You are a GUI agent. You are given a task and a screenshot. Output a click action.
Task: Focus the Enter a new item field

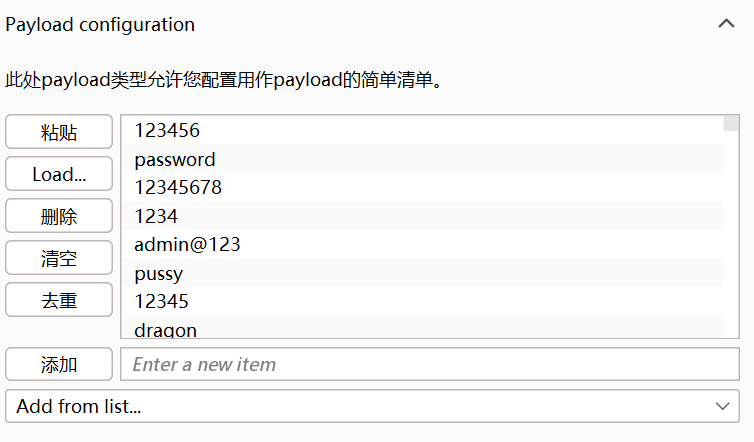point(429,364)
